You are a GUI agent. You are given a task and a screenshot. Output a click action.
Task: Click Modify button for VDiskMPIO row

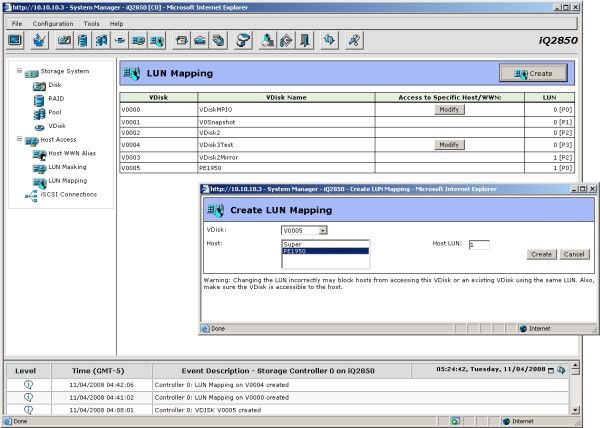449,109
